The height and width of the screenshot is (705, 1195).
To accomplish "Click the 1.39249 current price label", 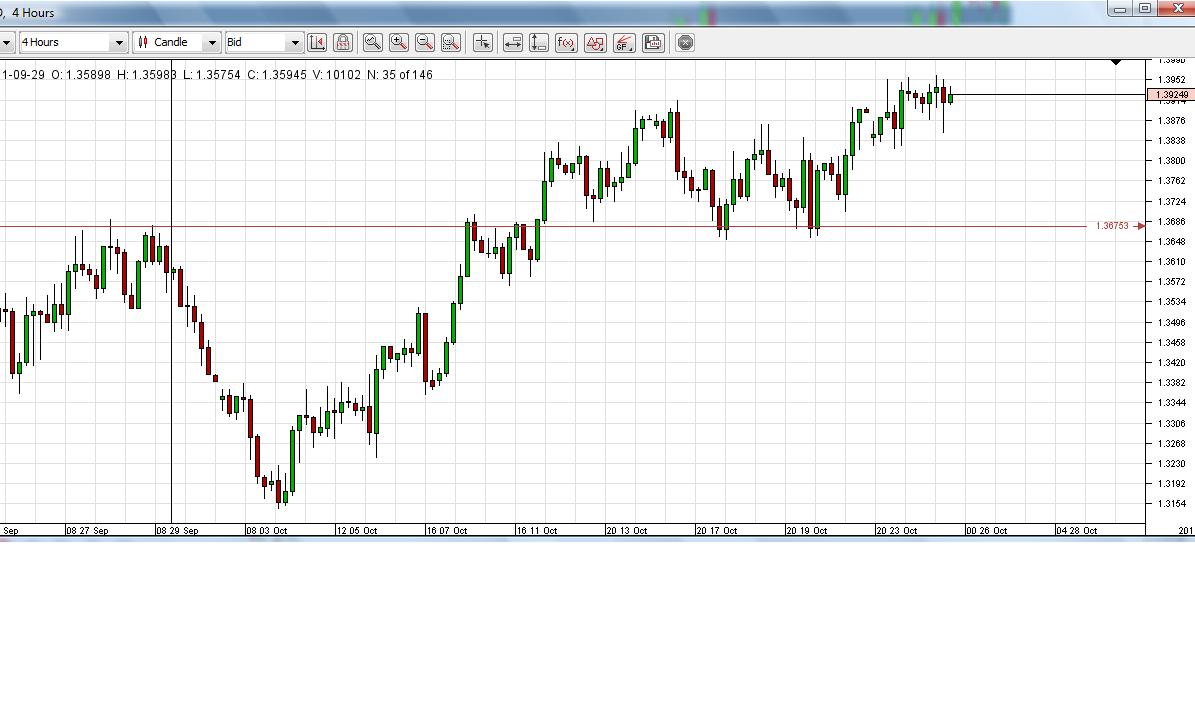I will [x=1171, y=95].
